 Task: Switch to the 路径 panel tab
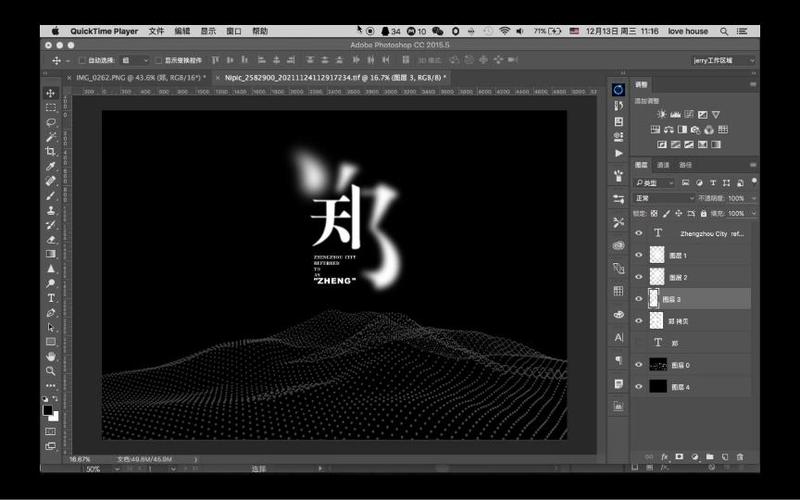pos(686,165)
